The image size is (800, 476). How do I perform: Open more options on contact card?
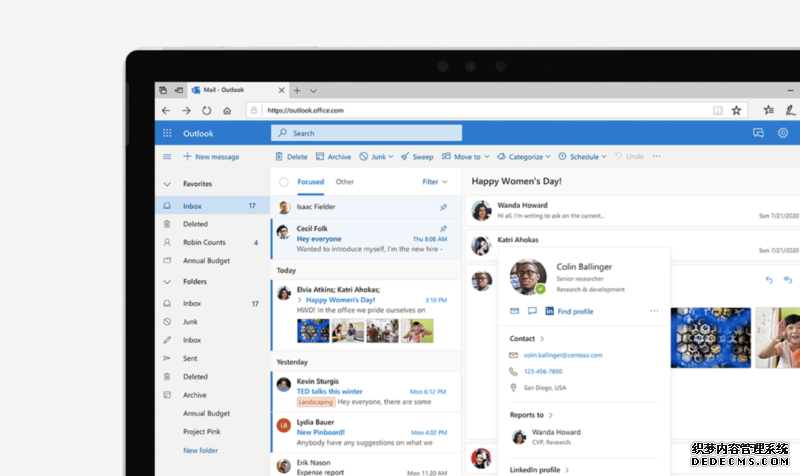click(655, 311)
